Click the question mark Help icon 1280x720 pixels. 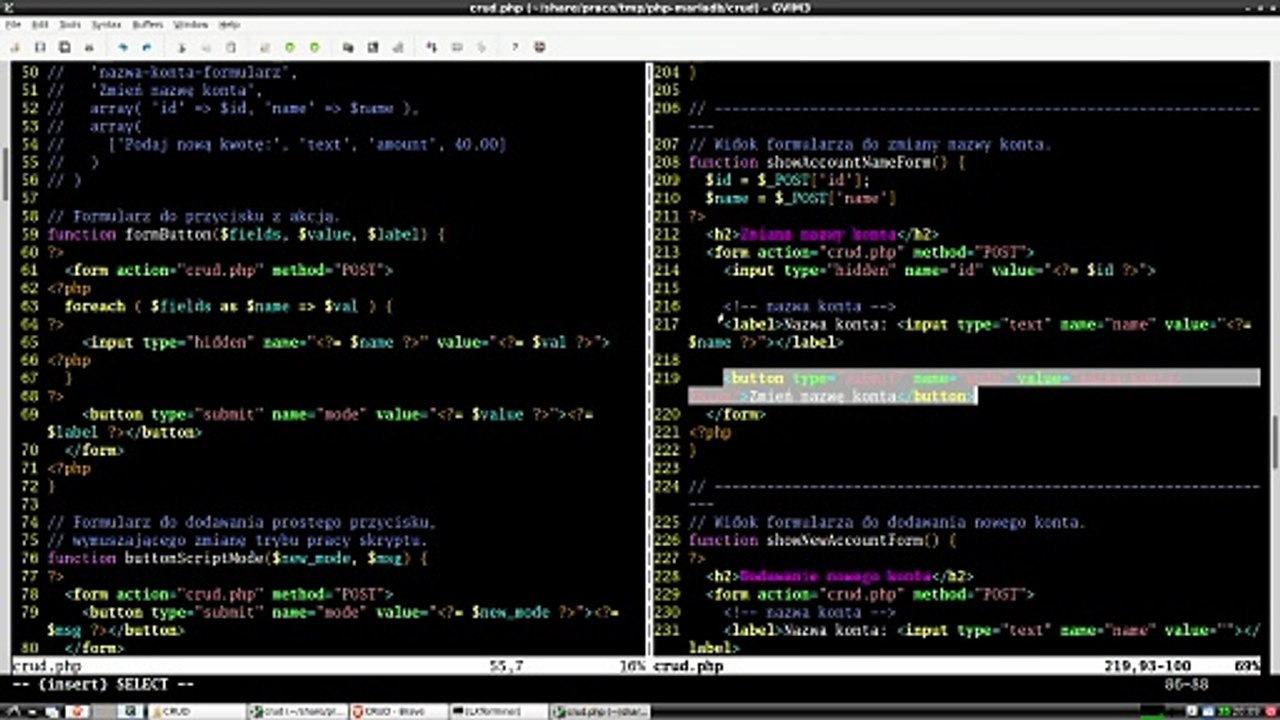pyautogui.click(x=515, y=47)
